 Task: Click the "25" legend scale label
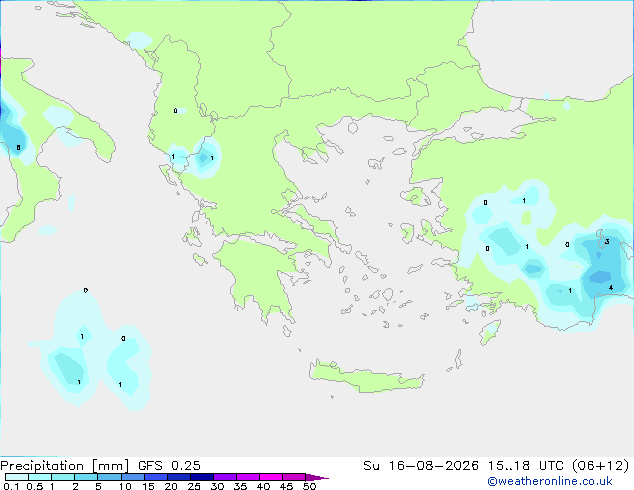tap(194, 486)
